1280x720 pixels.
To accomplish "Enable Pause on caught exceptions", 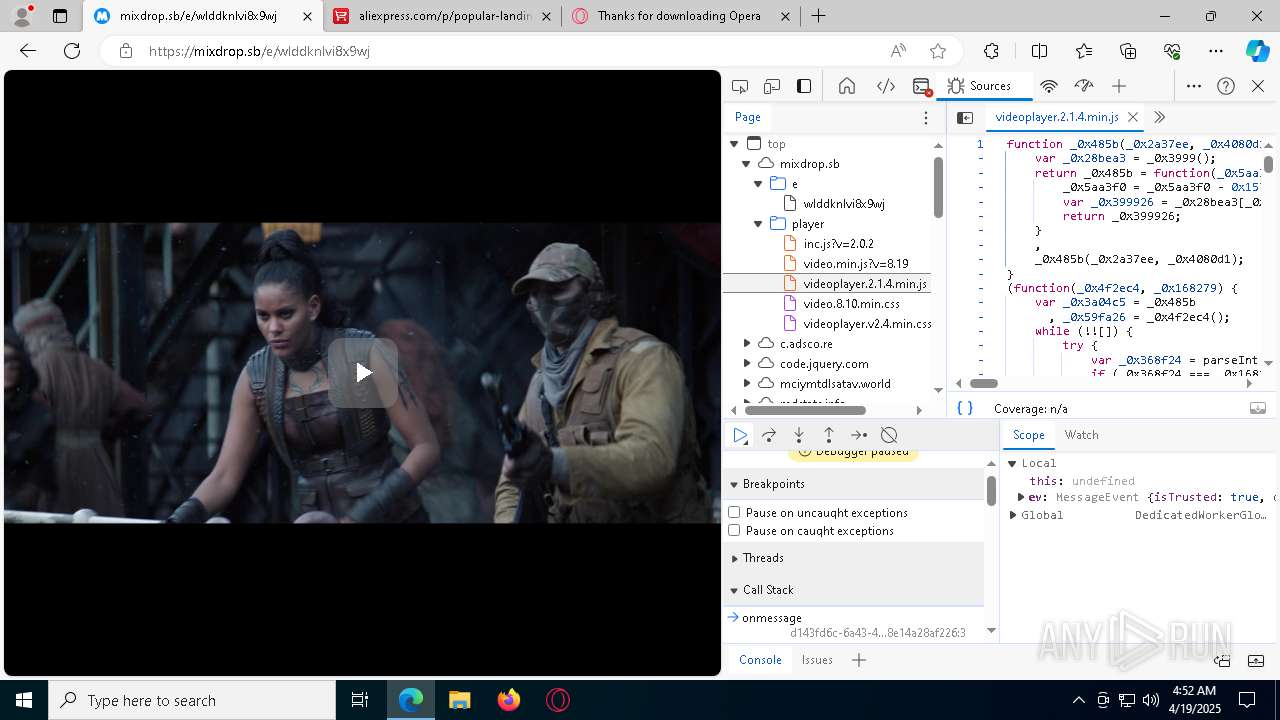I will (x=734, y=531).
